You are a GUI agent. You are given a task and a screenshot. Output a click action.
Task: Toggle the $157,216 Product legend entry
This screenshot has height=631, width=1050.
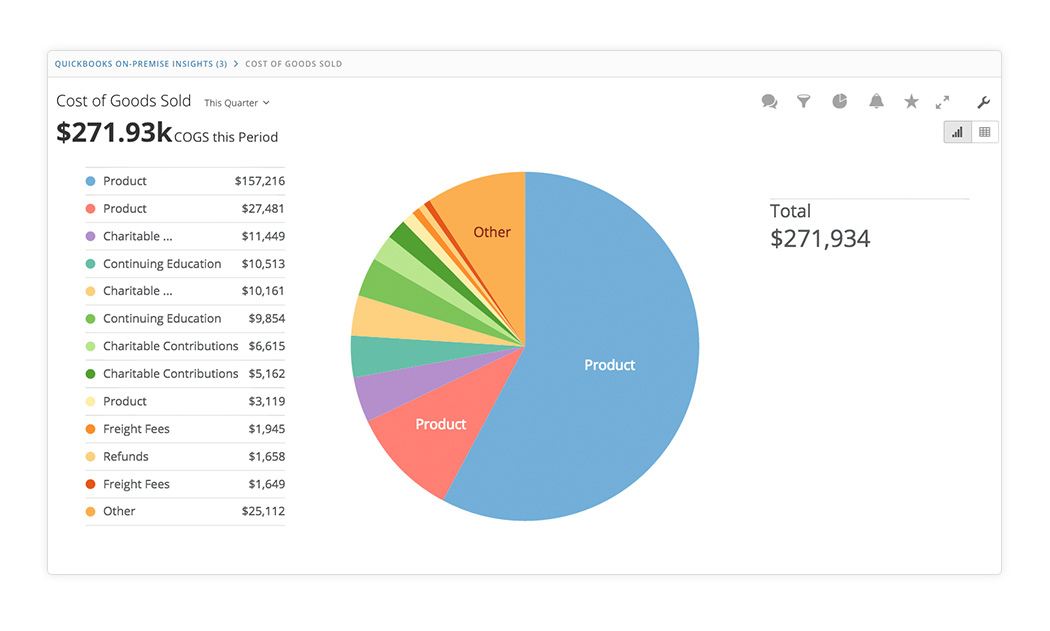tap(185, 181)
